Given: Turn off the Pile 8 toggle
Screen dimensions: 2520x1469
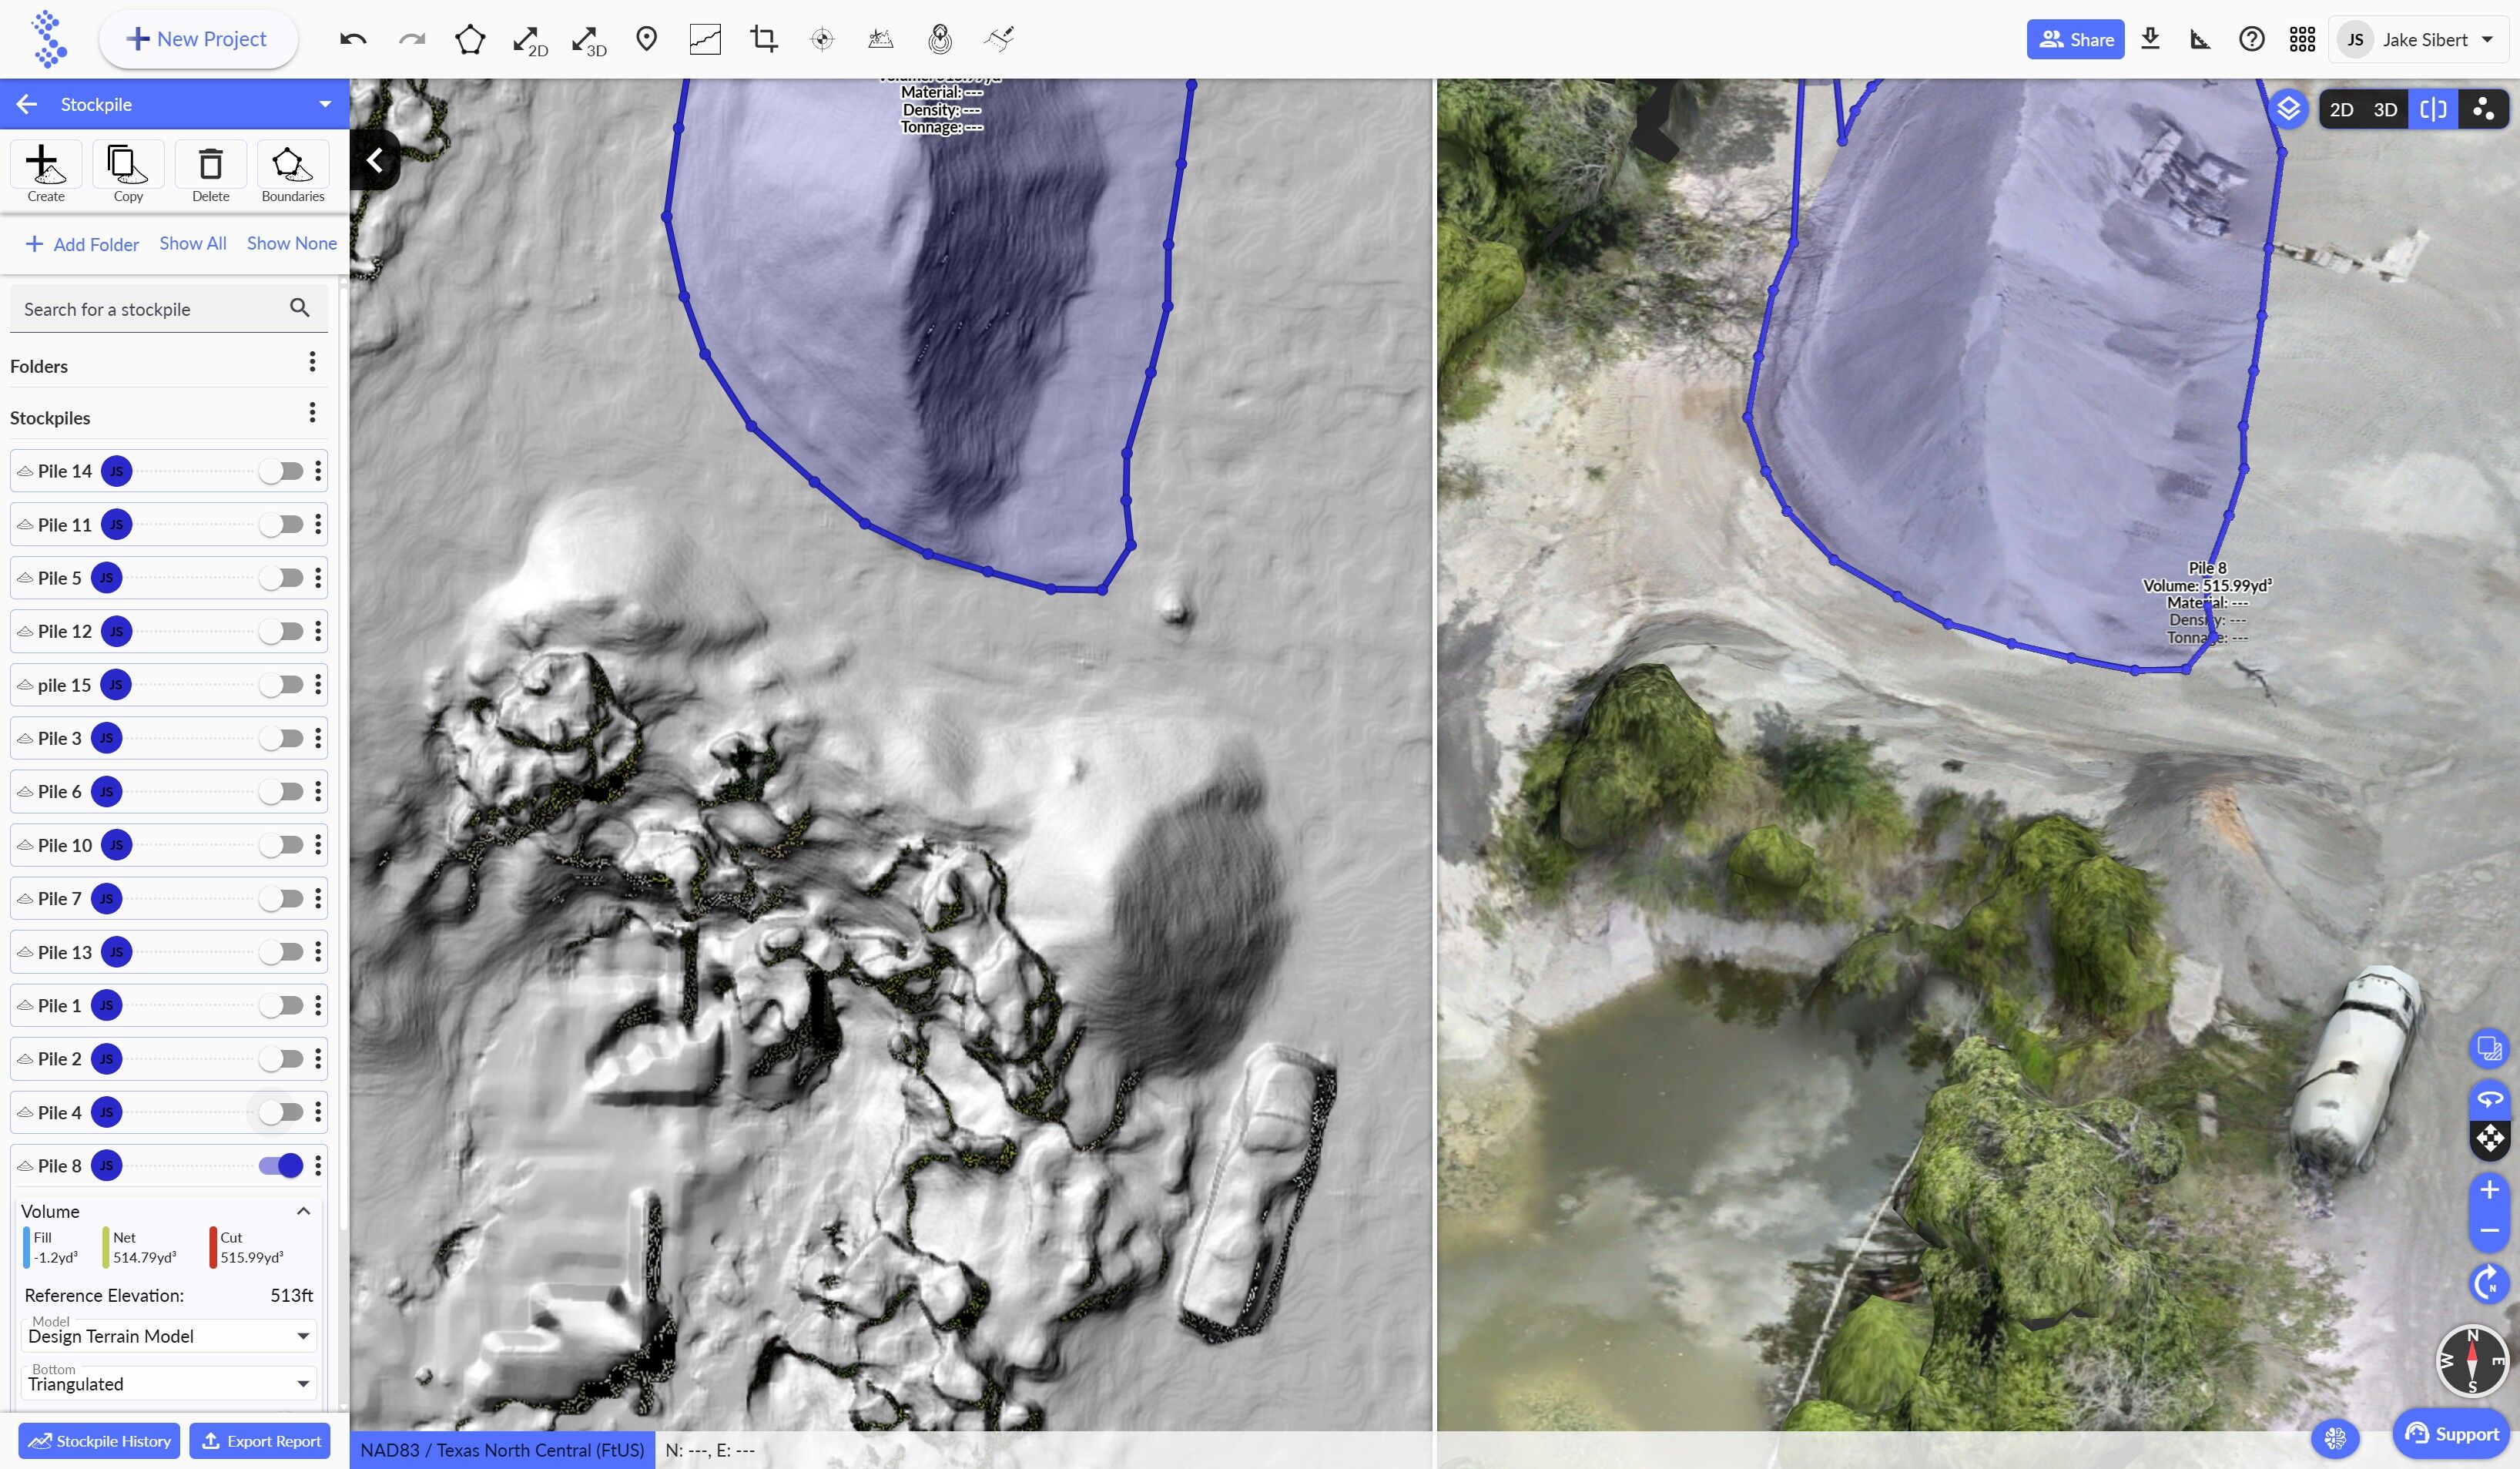Looking at the screenshot, I should point(281,1166).
